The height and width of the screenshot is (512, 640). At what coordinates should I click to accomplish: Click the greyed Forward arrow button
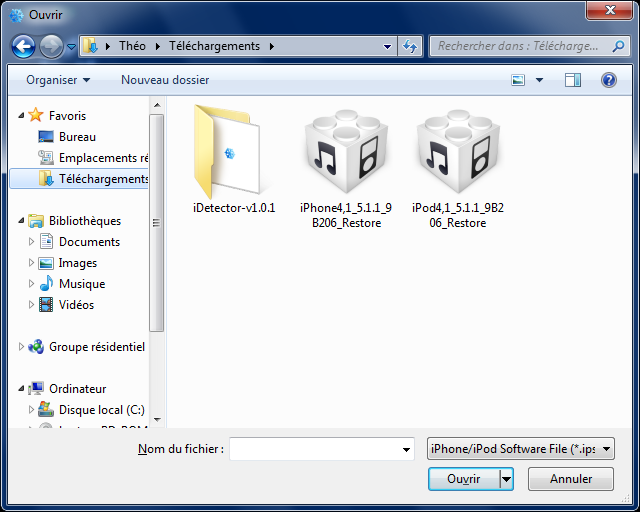click(x=51, y=47)
